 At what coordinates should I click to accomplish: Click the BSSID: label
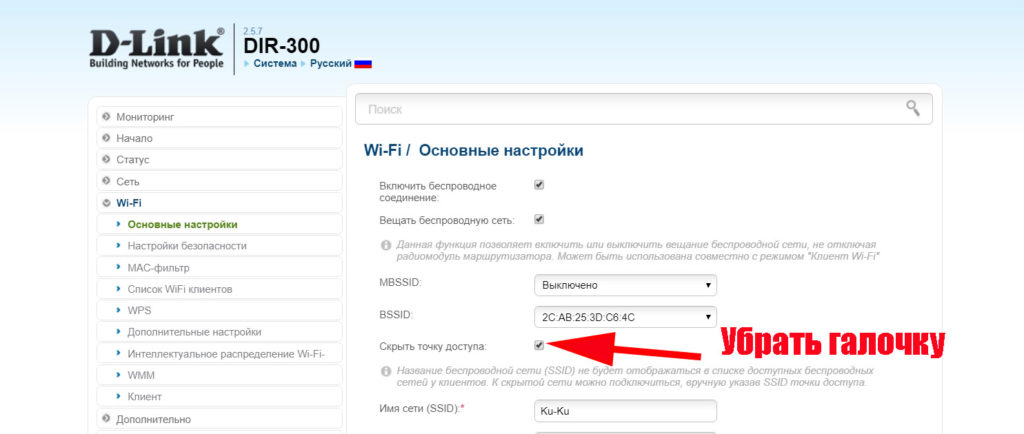click(x=396, y=315)
